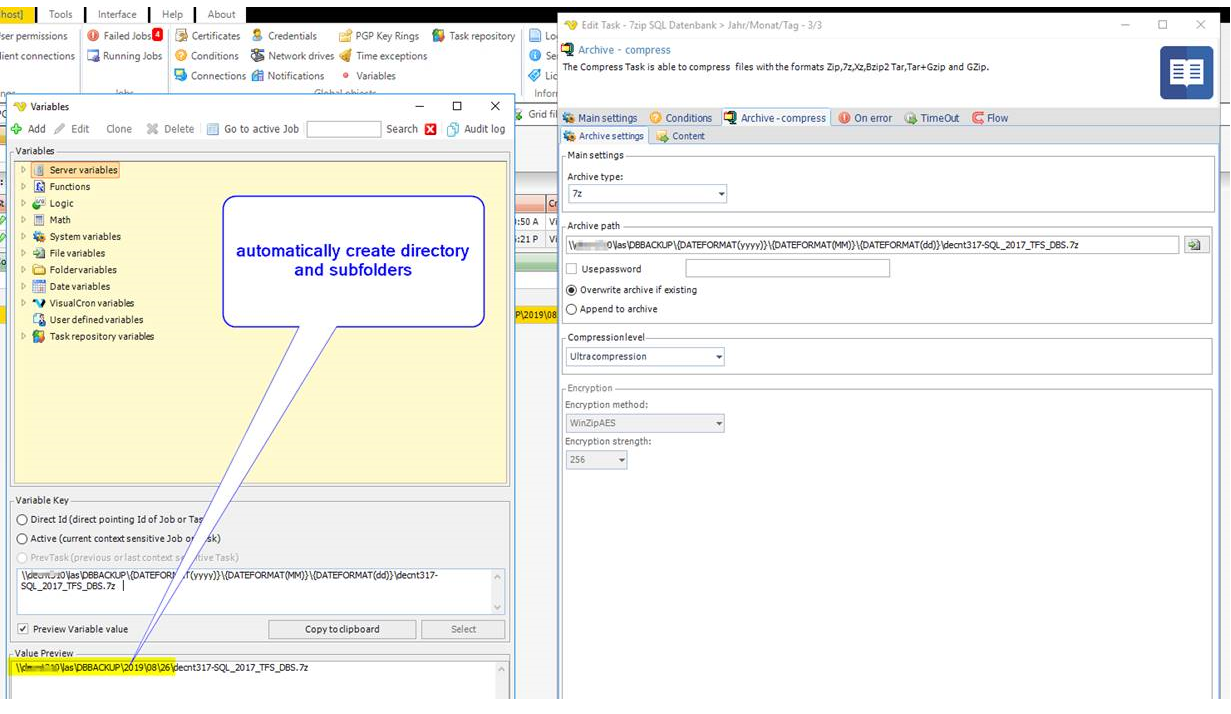Viewport: 1231px width, 714px height.
Task: Switch to the On error tab
Action: [x=865, y=118]
